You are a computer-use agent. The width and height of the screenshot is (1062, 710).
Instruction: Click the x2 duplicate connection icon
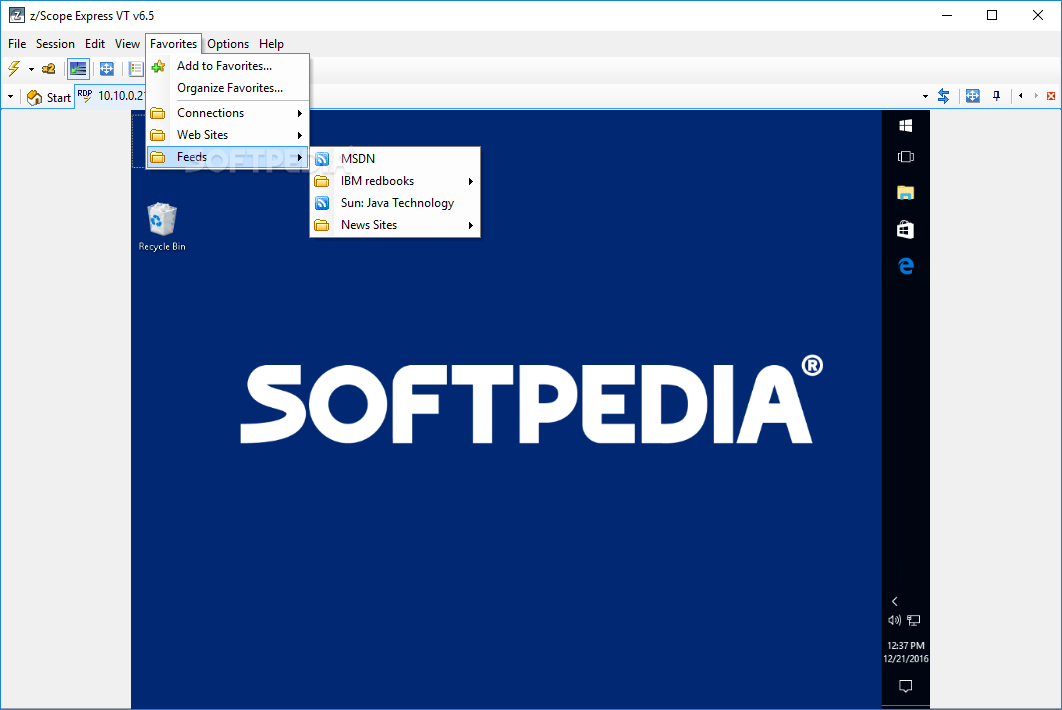point(49,68)
